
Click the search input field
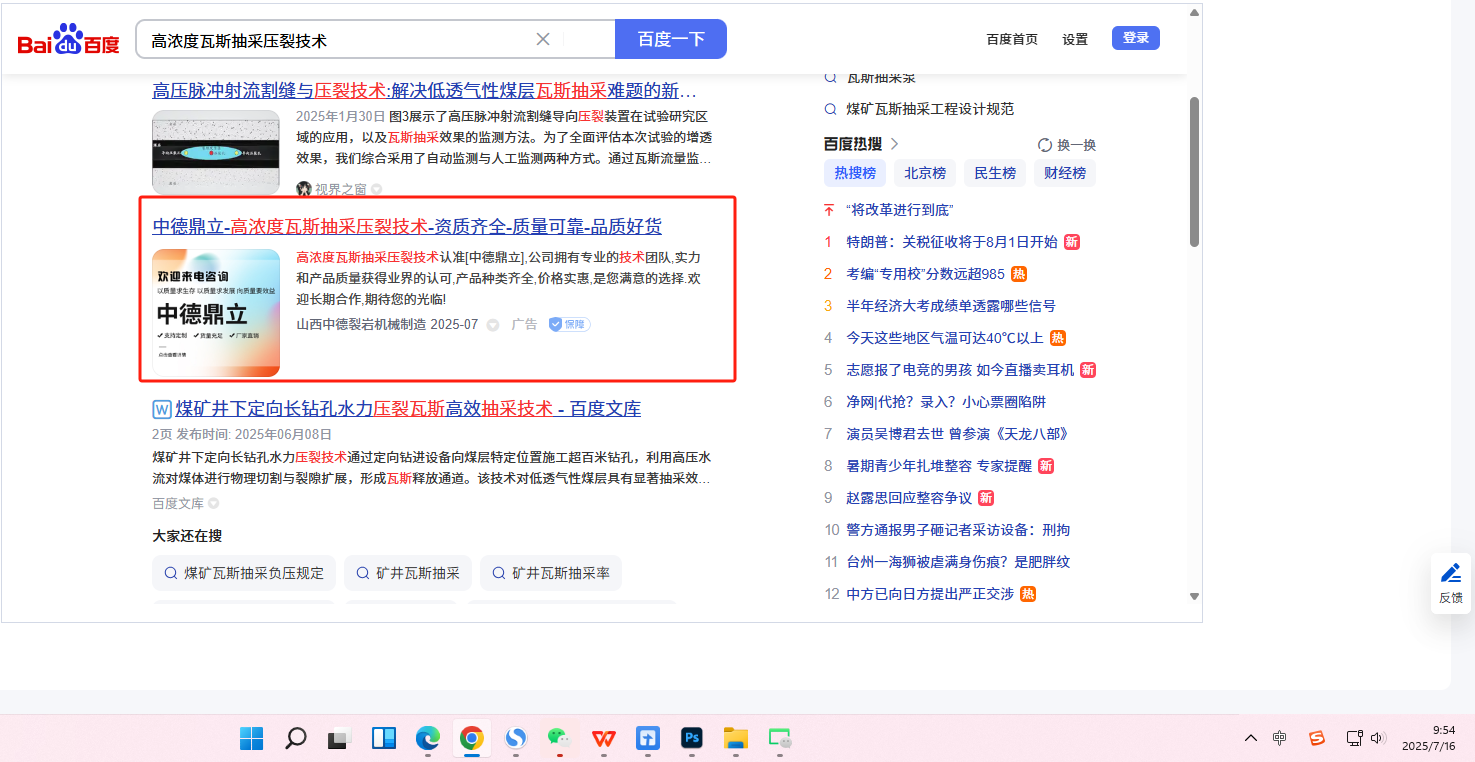335,40
